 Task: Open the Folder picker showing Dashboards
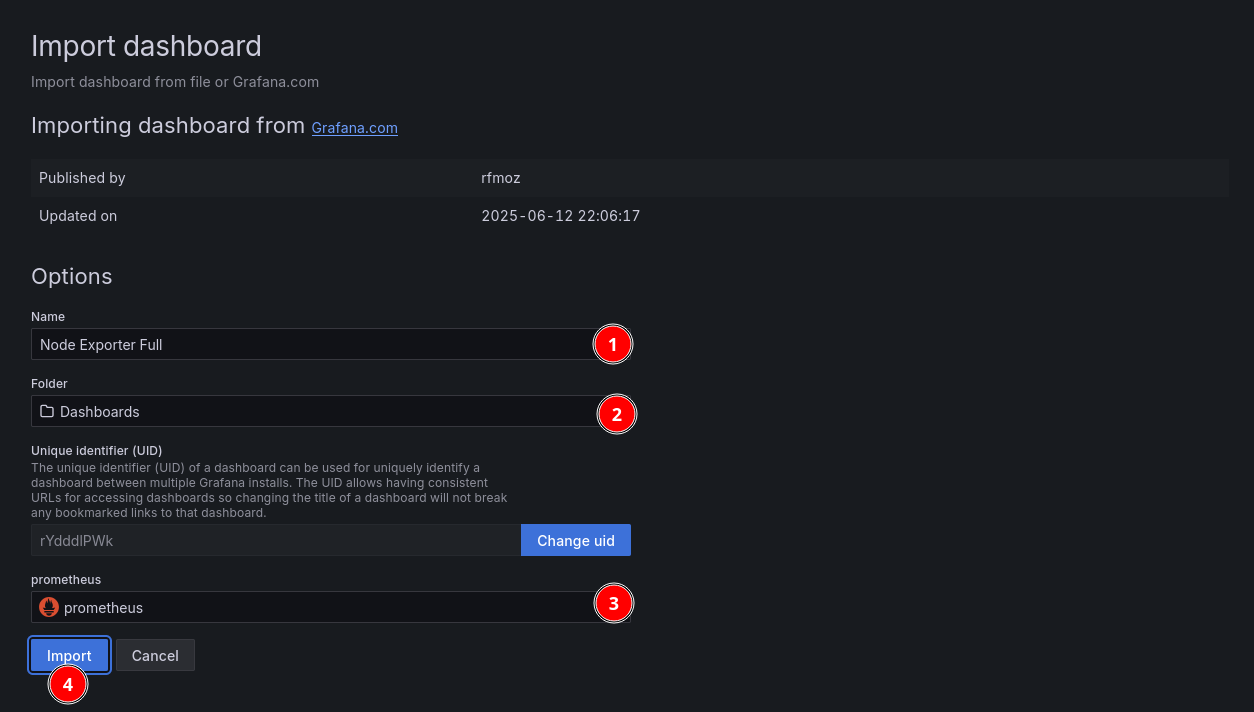click(310, 411)
